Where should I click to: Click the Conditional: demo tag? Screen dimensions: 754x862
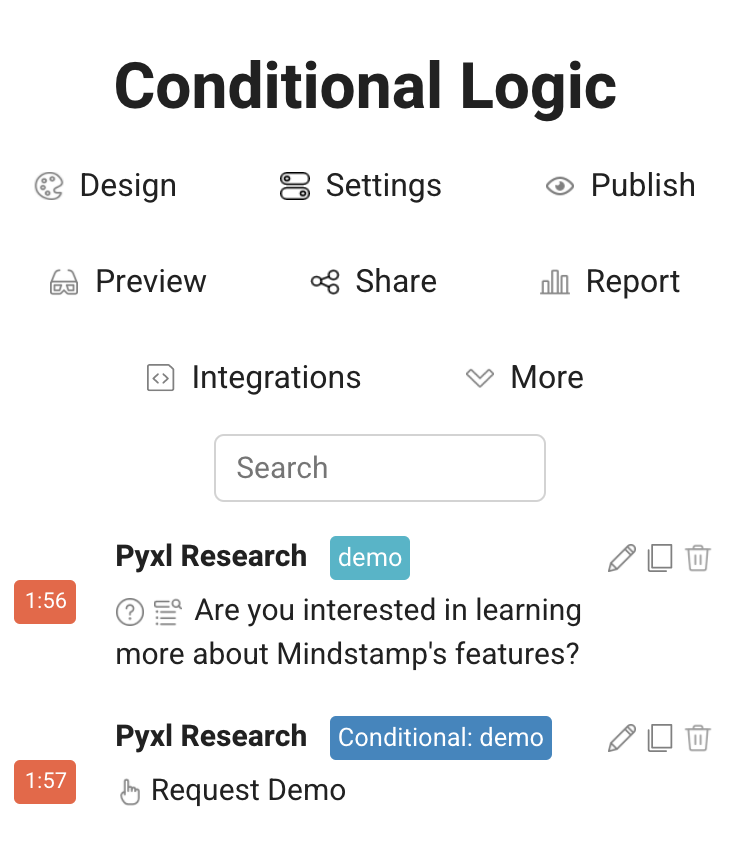(441, 738)
